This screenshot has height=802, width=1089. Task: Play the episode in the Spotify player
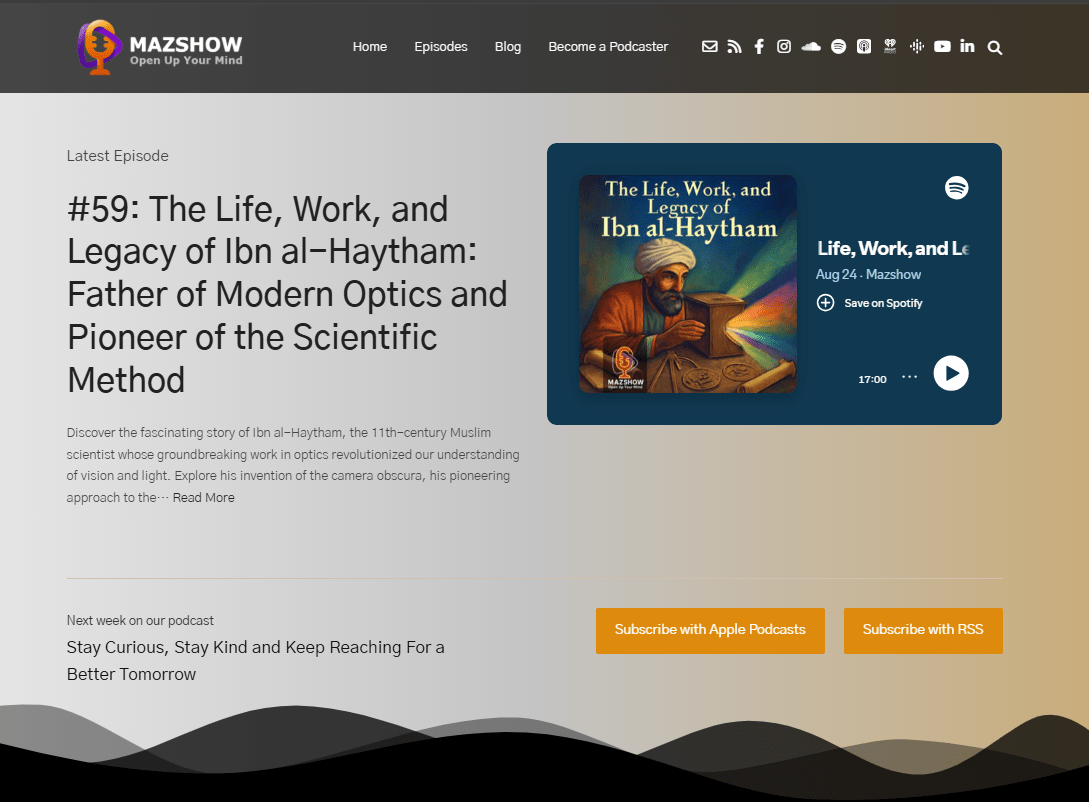click(x=951, y=374)
